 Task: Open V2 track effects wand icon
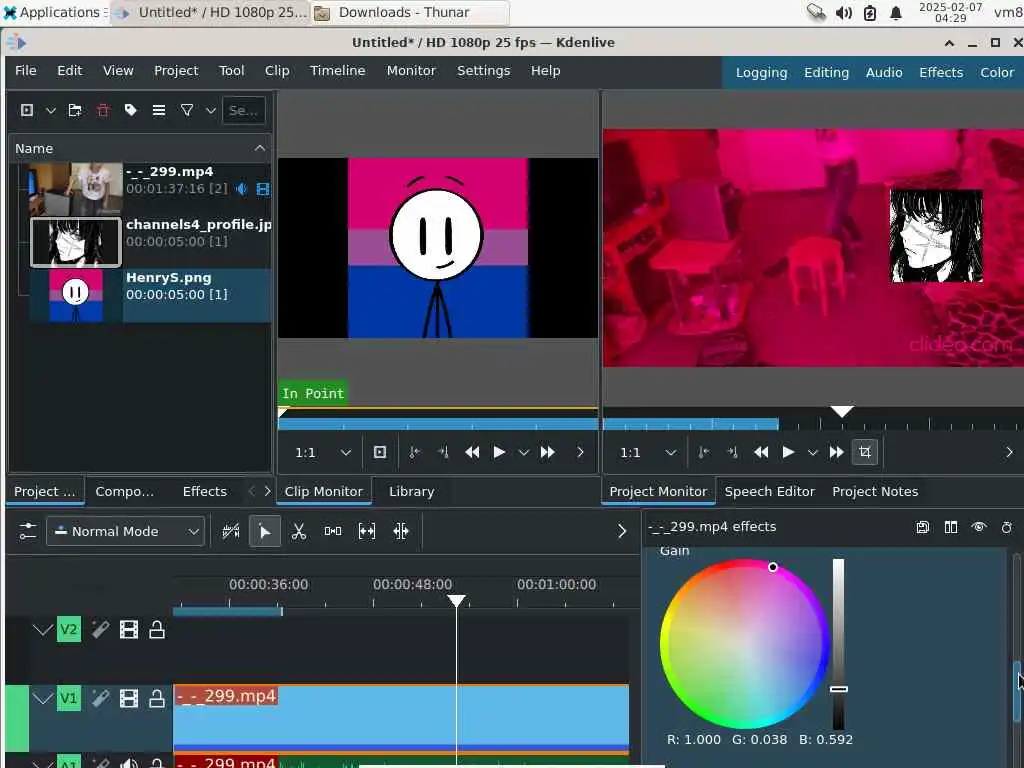coord(100,630)
